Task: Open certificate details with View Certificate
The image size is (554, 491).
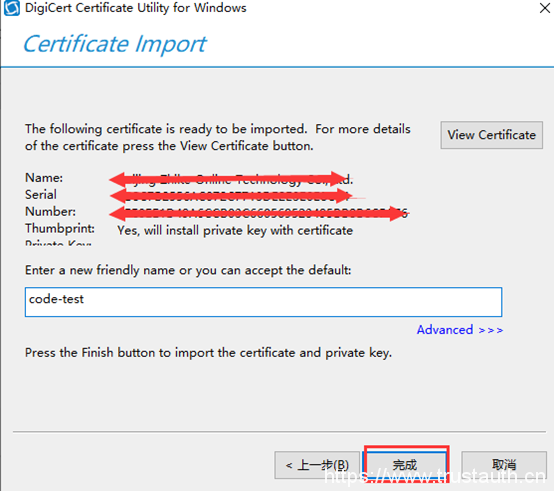Action: click(491, 135)
